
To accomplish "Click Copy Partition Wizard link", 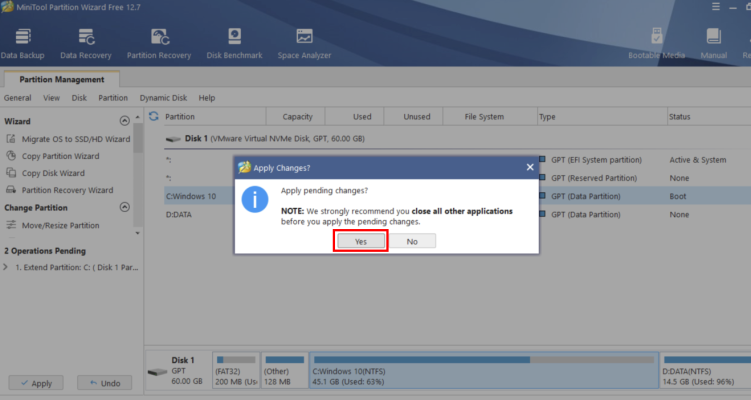I will [x=60, y=156].
